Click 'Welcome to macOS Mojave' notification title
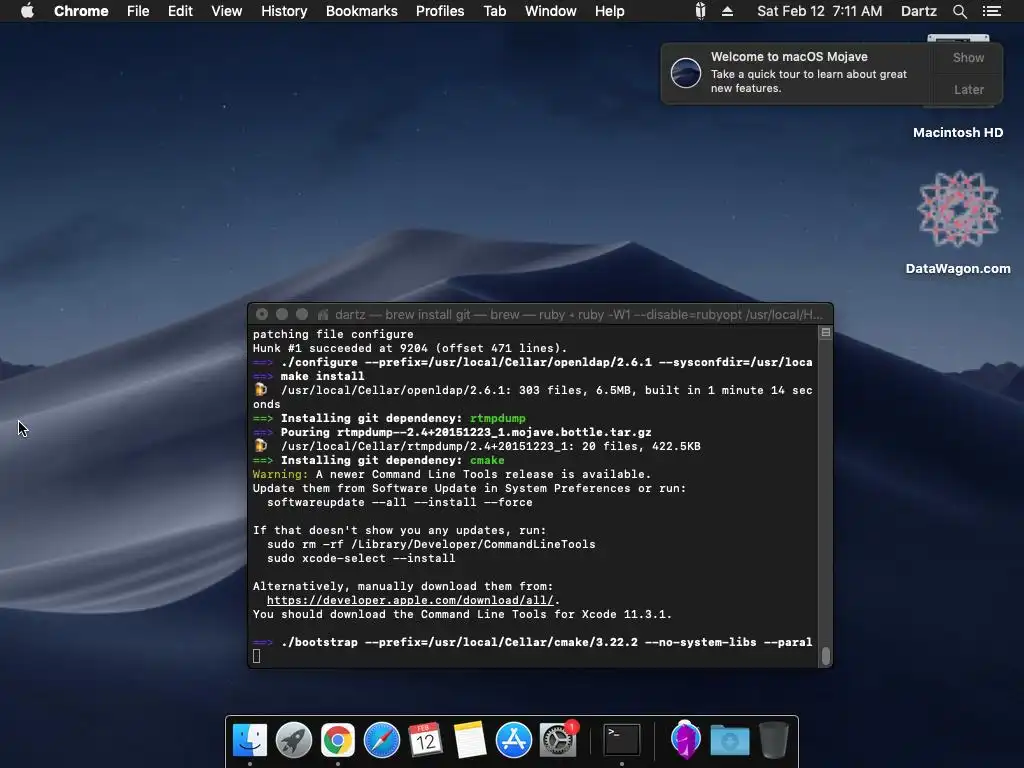The height and width of the screenshot is (768, 1024). pos(789,57)
